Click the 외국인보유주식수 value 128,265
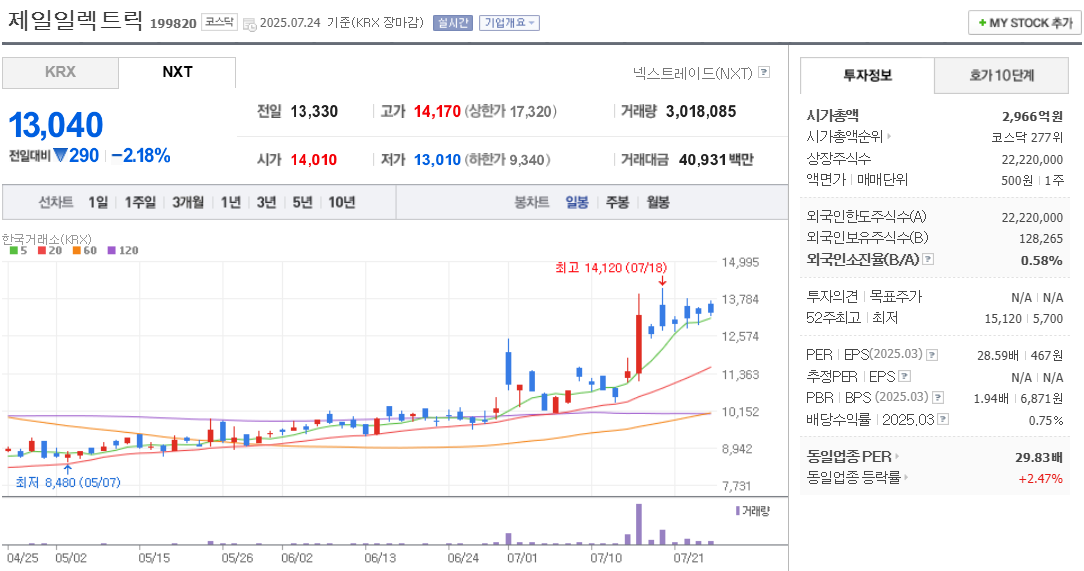The height and width of the screenshot is (571, 1084). pyautogui.click(x=1040, y=238)
